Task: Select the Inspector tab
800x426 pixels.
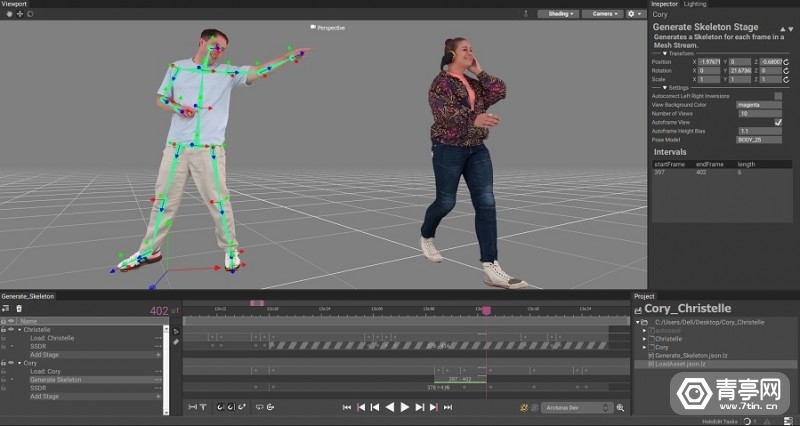Action: 665,4
